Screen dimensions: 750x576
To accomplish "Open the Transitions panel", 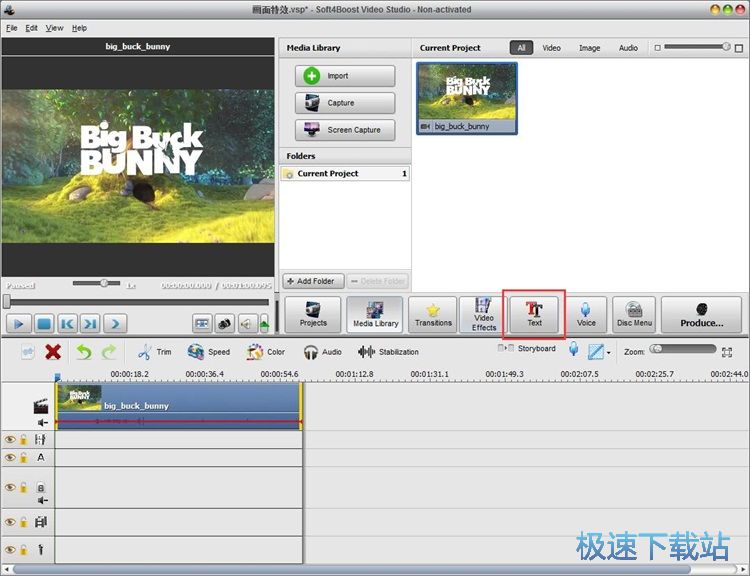I will coord(433,314).
